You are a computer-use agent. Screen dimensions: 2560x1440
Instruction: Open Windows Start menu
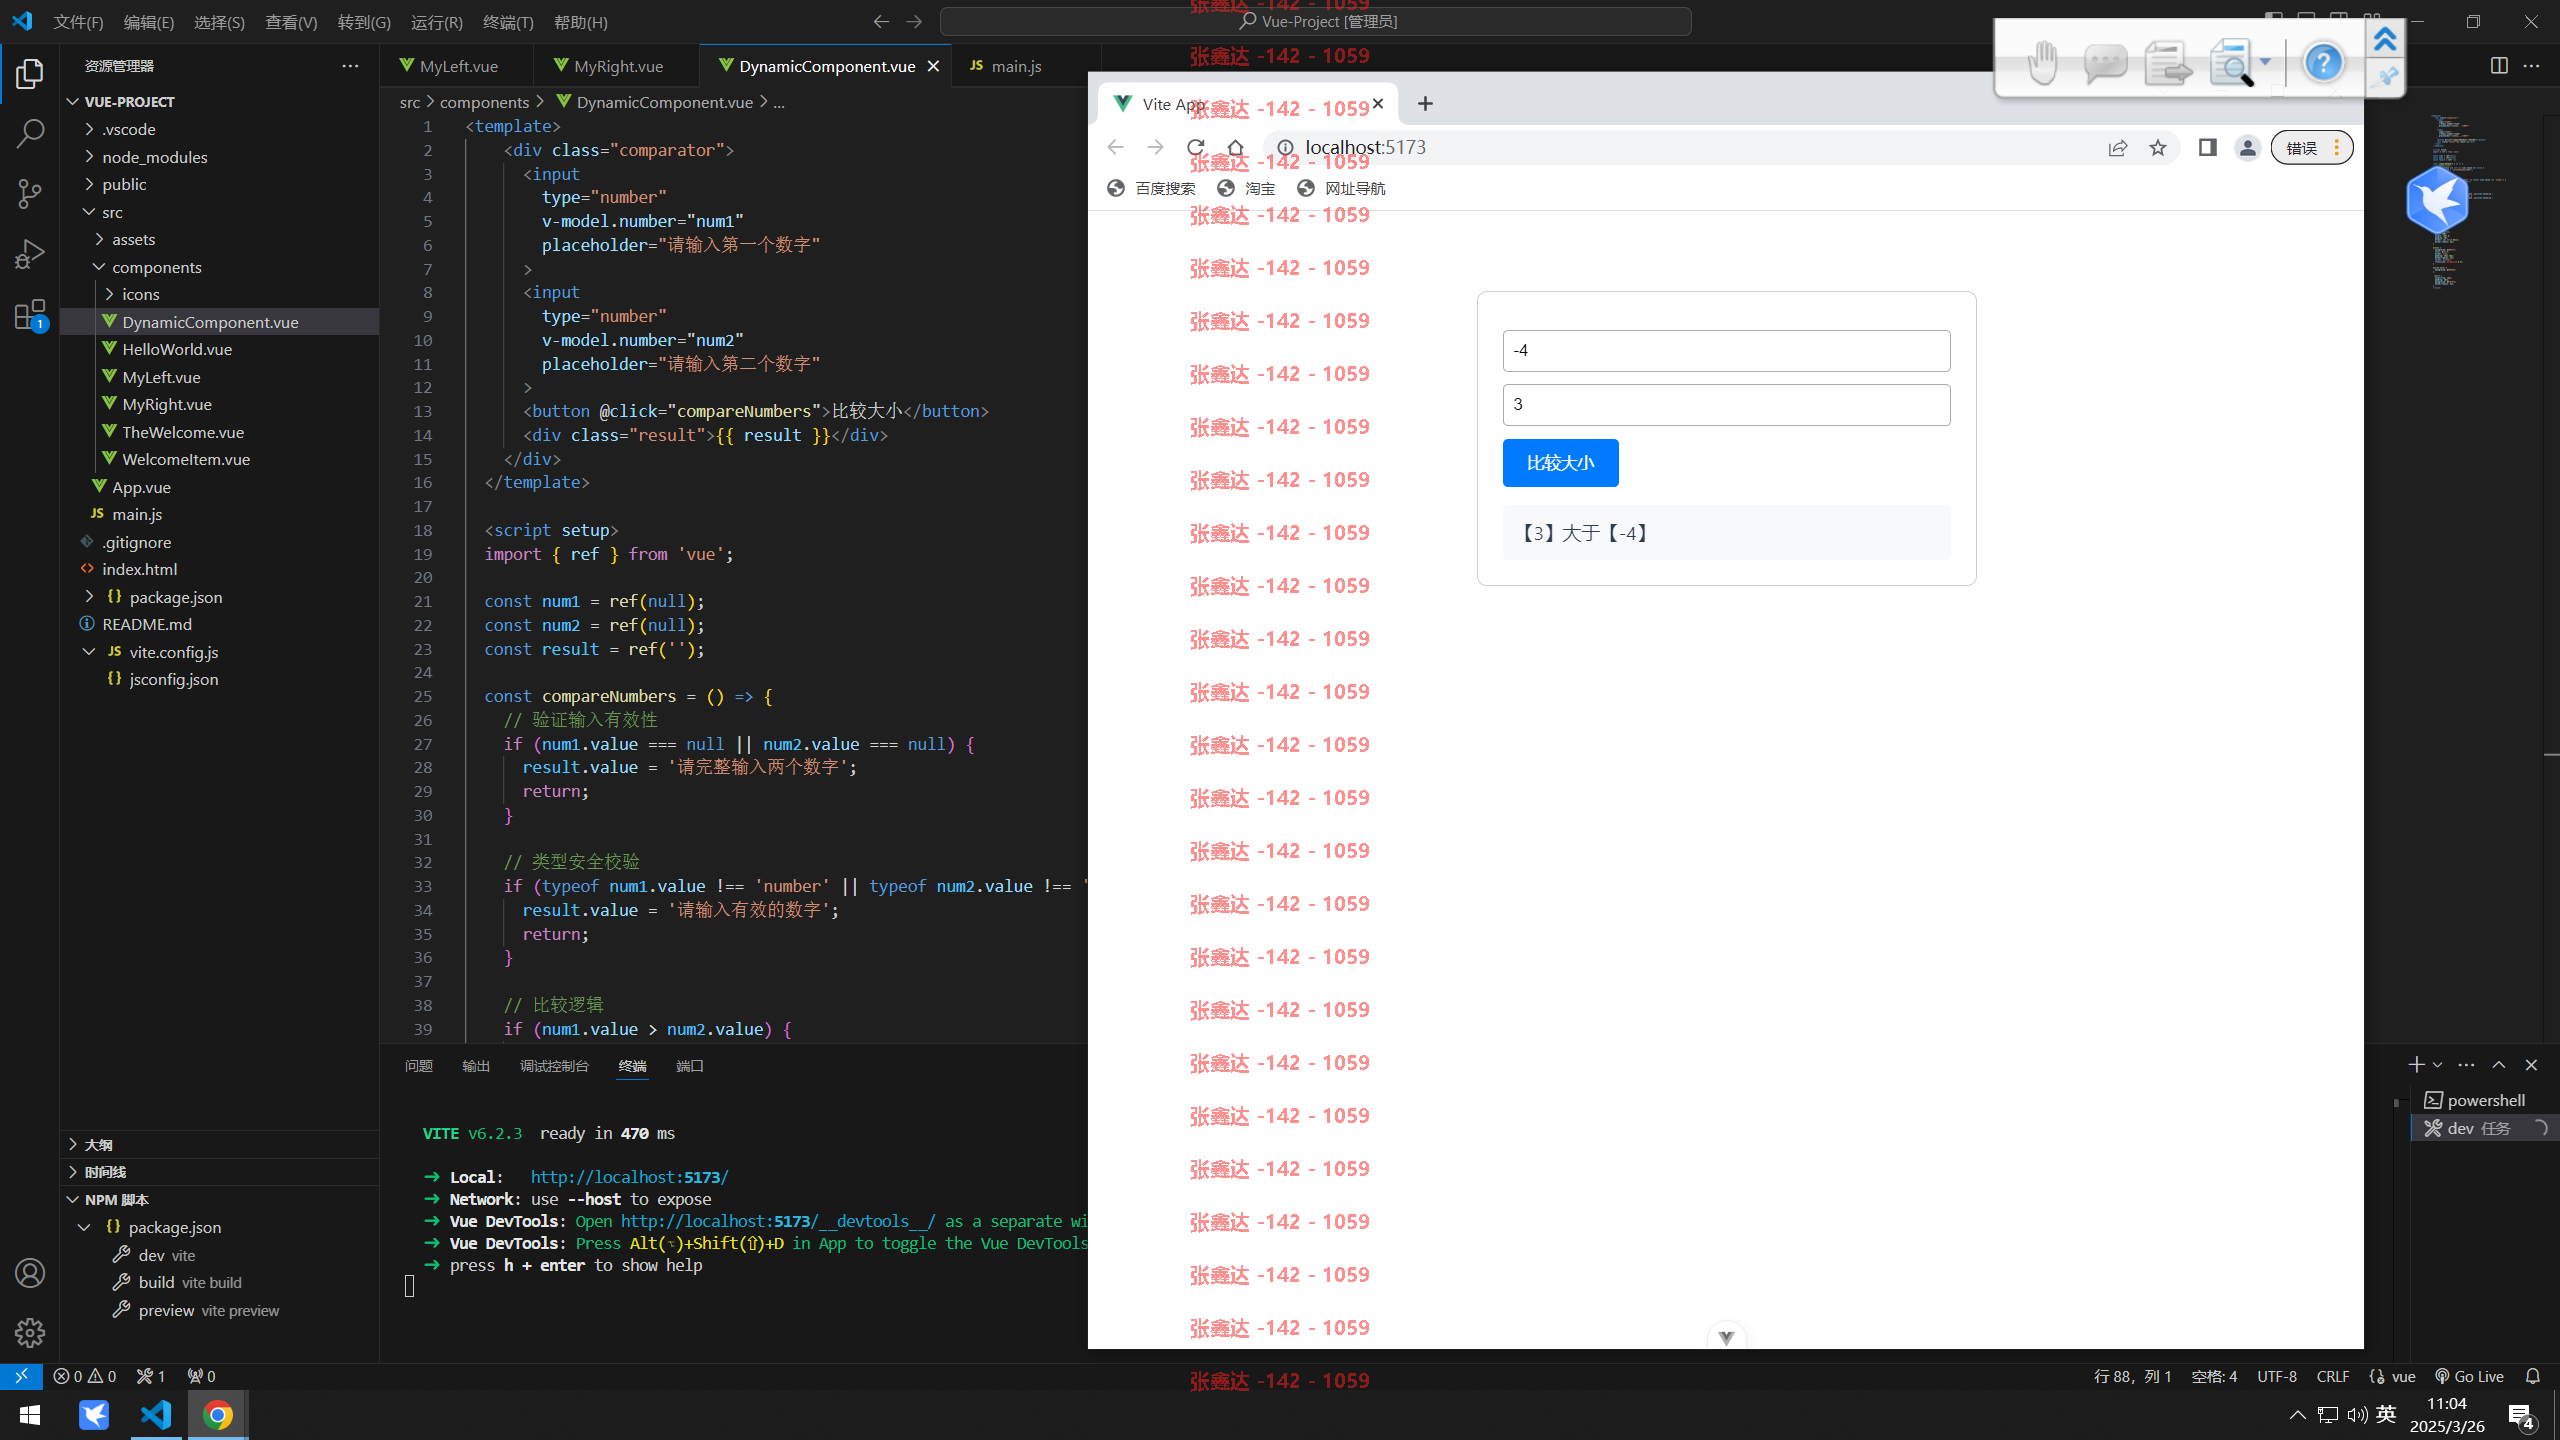(30, 1415)
